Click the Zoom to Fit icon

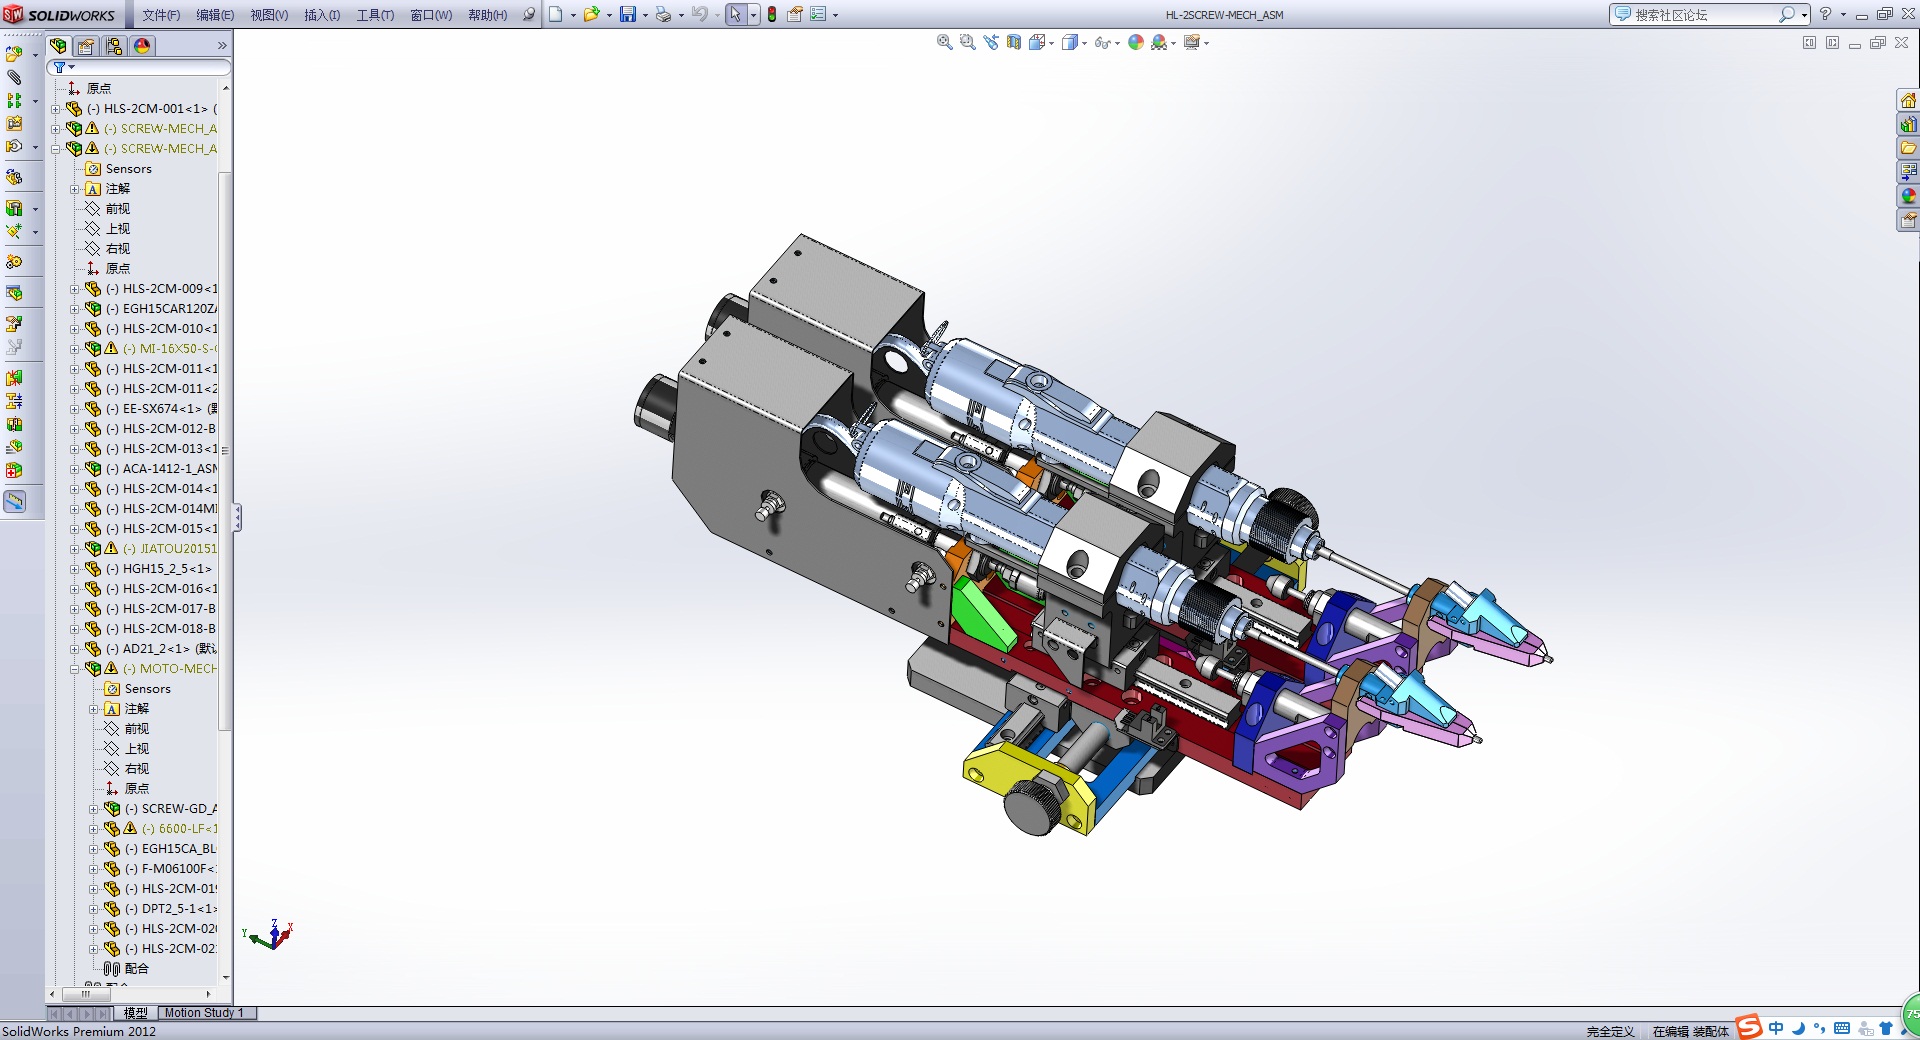(x=944, y=42)
